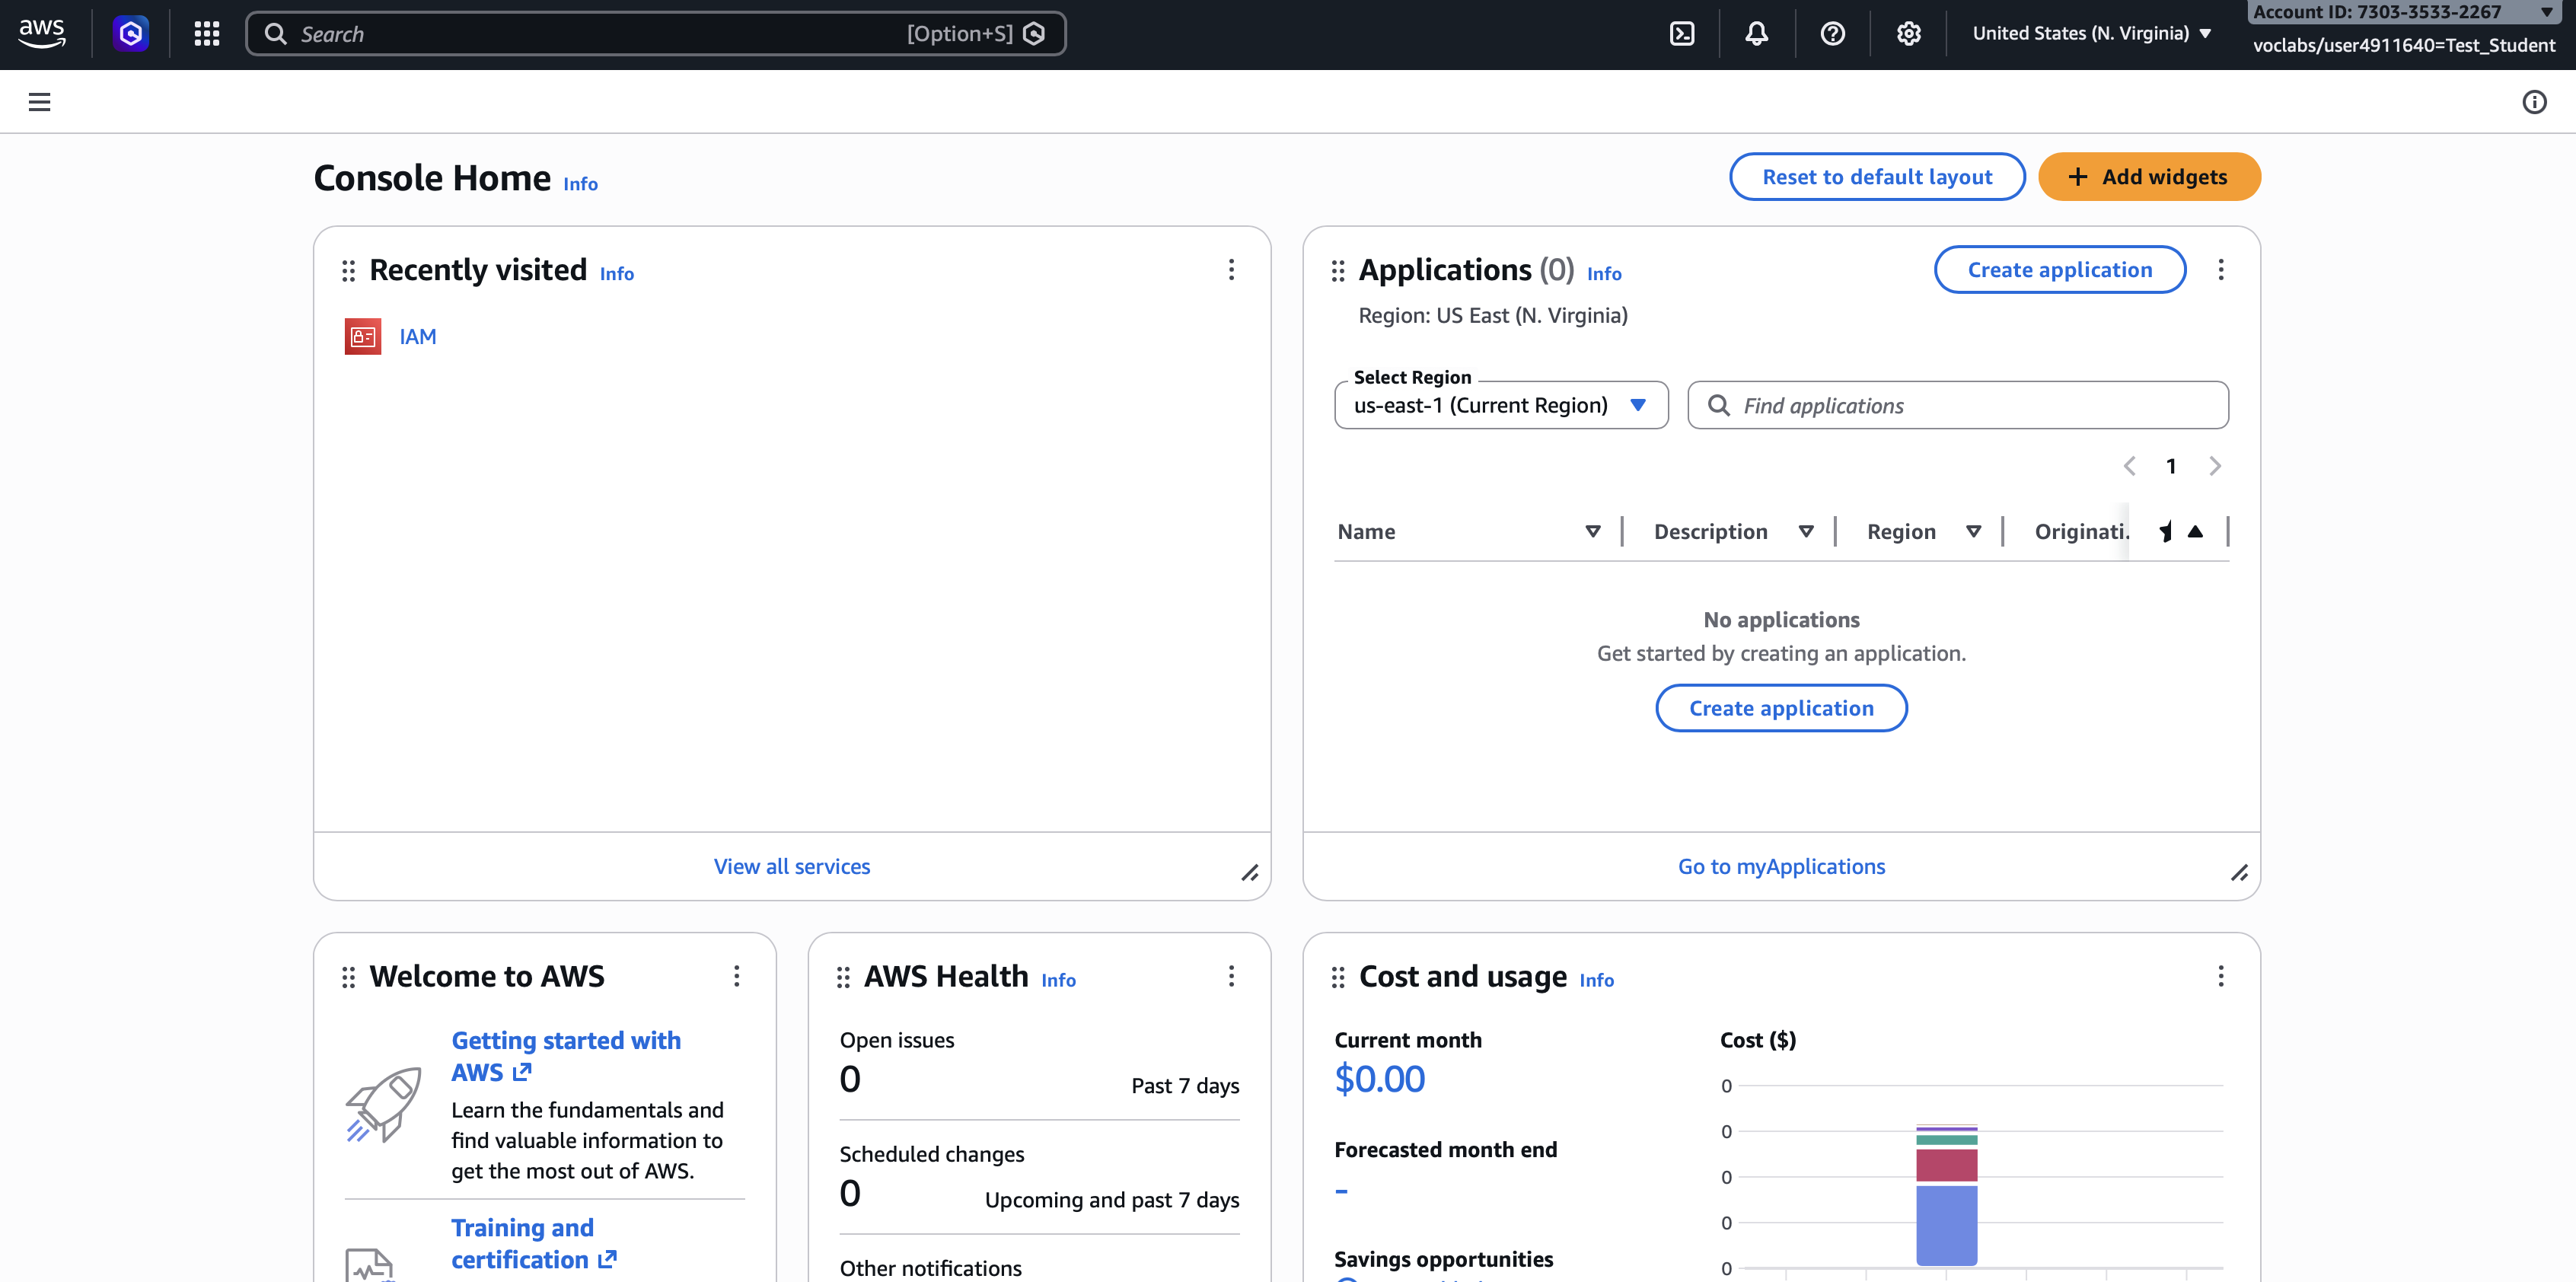Focus the top Search input field

pyautogui.click(x=655, y=34)
